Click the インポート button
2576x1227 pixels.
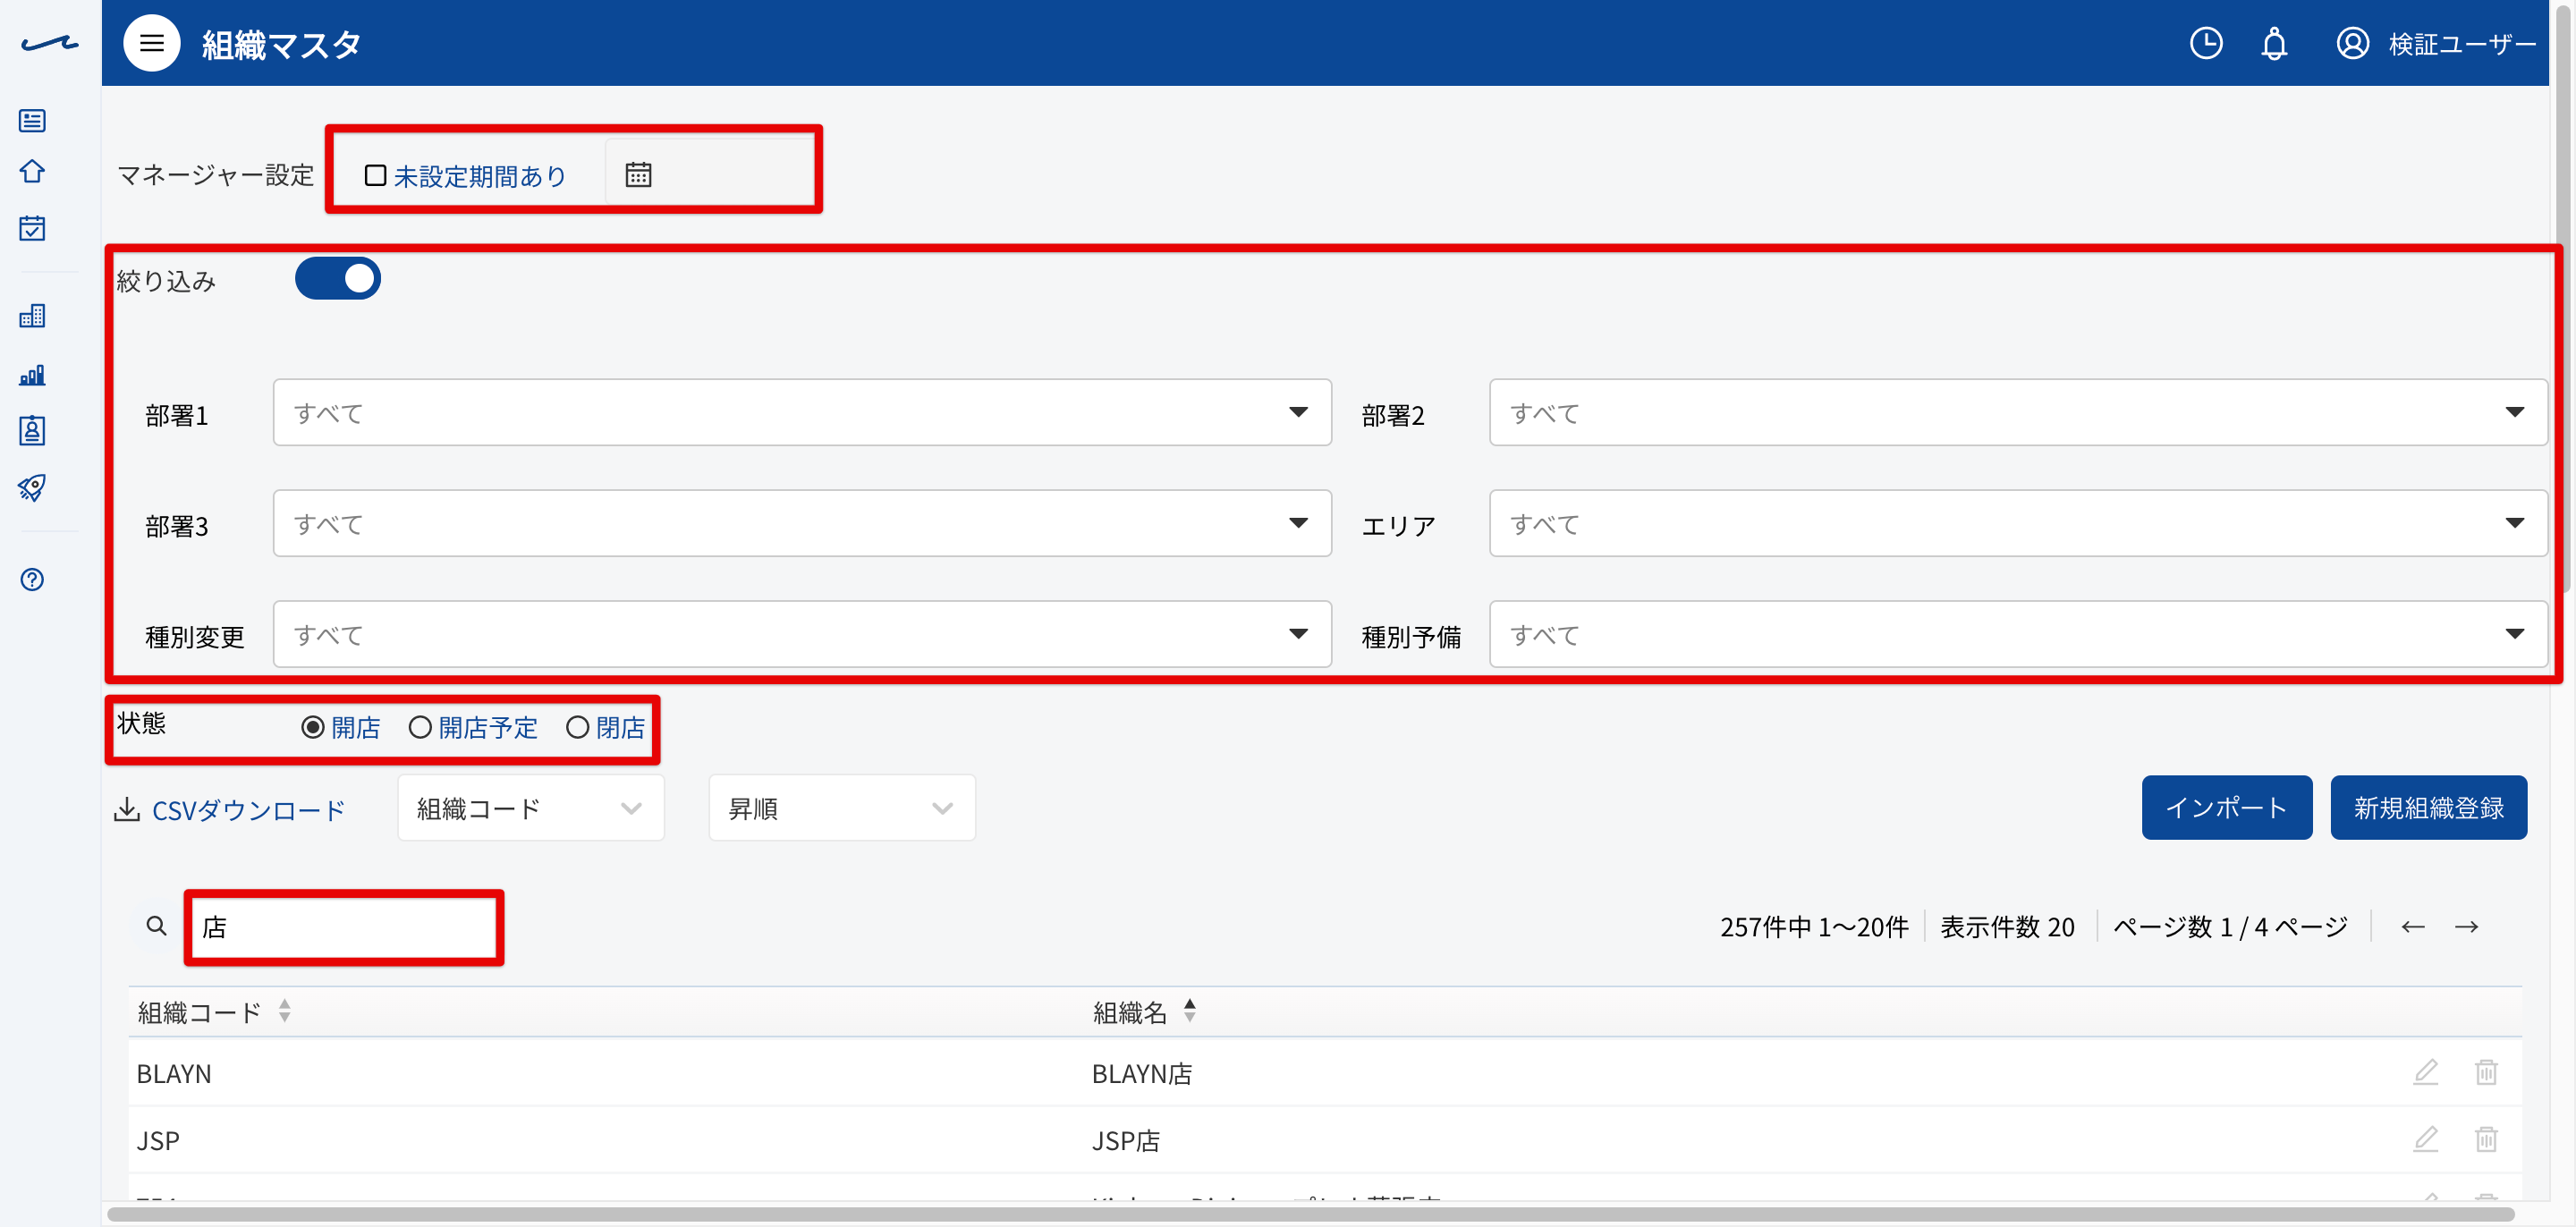(x=2226, y=808)
